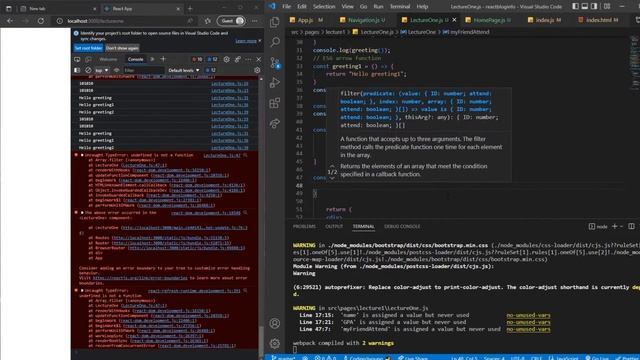This screenshot has width=640, height=360.
Task: Open the Selection menu
Action: (x=324, y=7)
